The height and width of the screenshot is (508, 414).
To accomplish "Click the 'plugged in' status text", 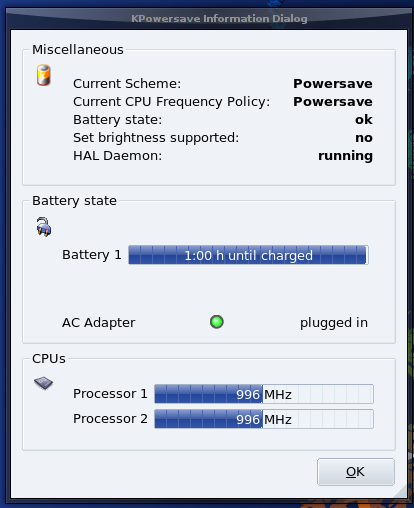I will point(334,323).
